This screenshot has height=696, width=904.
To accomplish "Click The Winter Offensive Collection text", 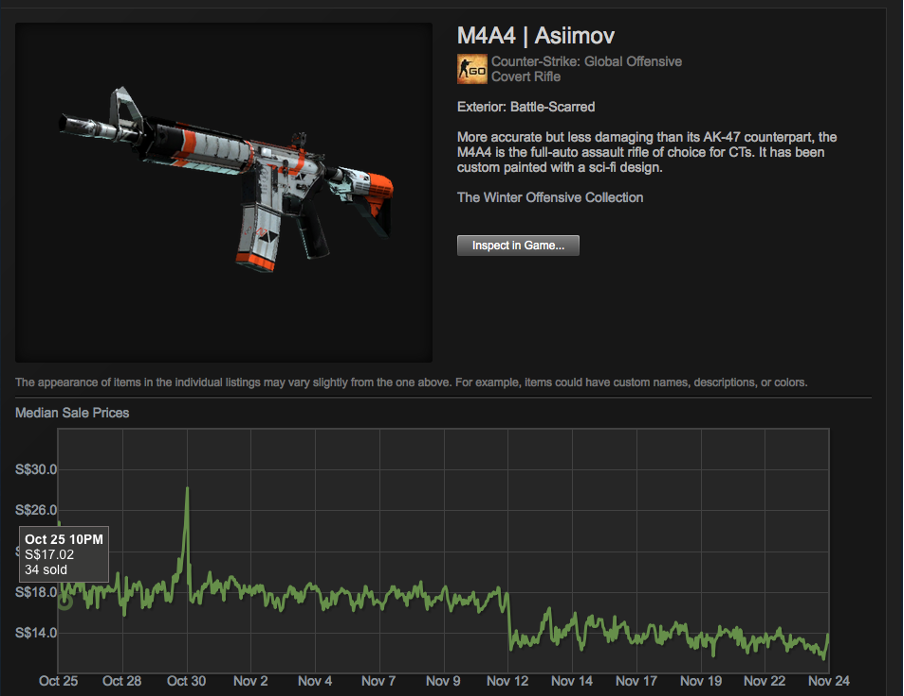I will (550, 197).
